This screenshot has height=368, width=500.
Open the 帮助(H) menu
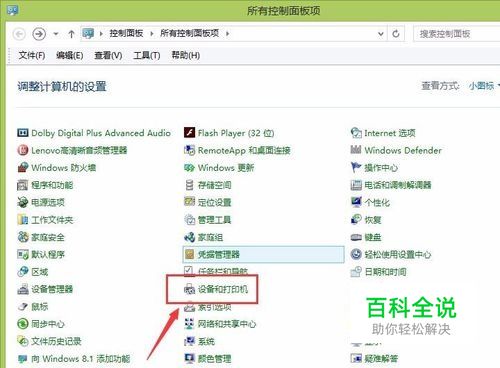pos(186,55)
